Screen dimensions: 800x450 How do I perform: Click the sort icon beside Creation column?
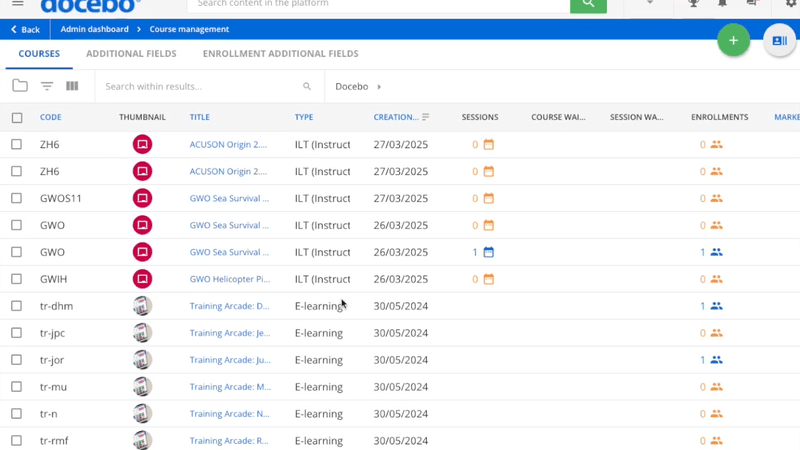(426, 117)
